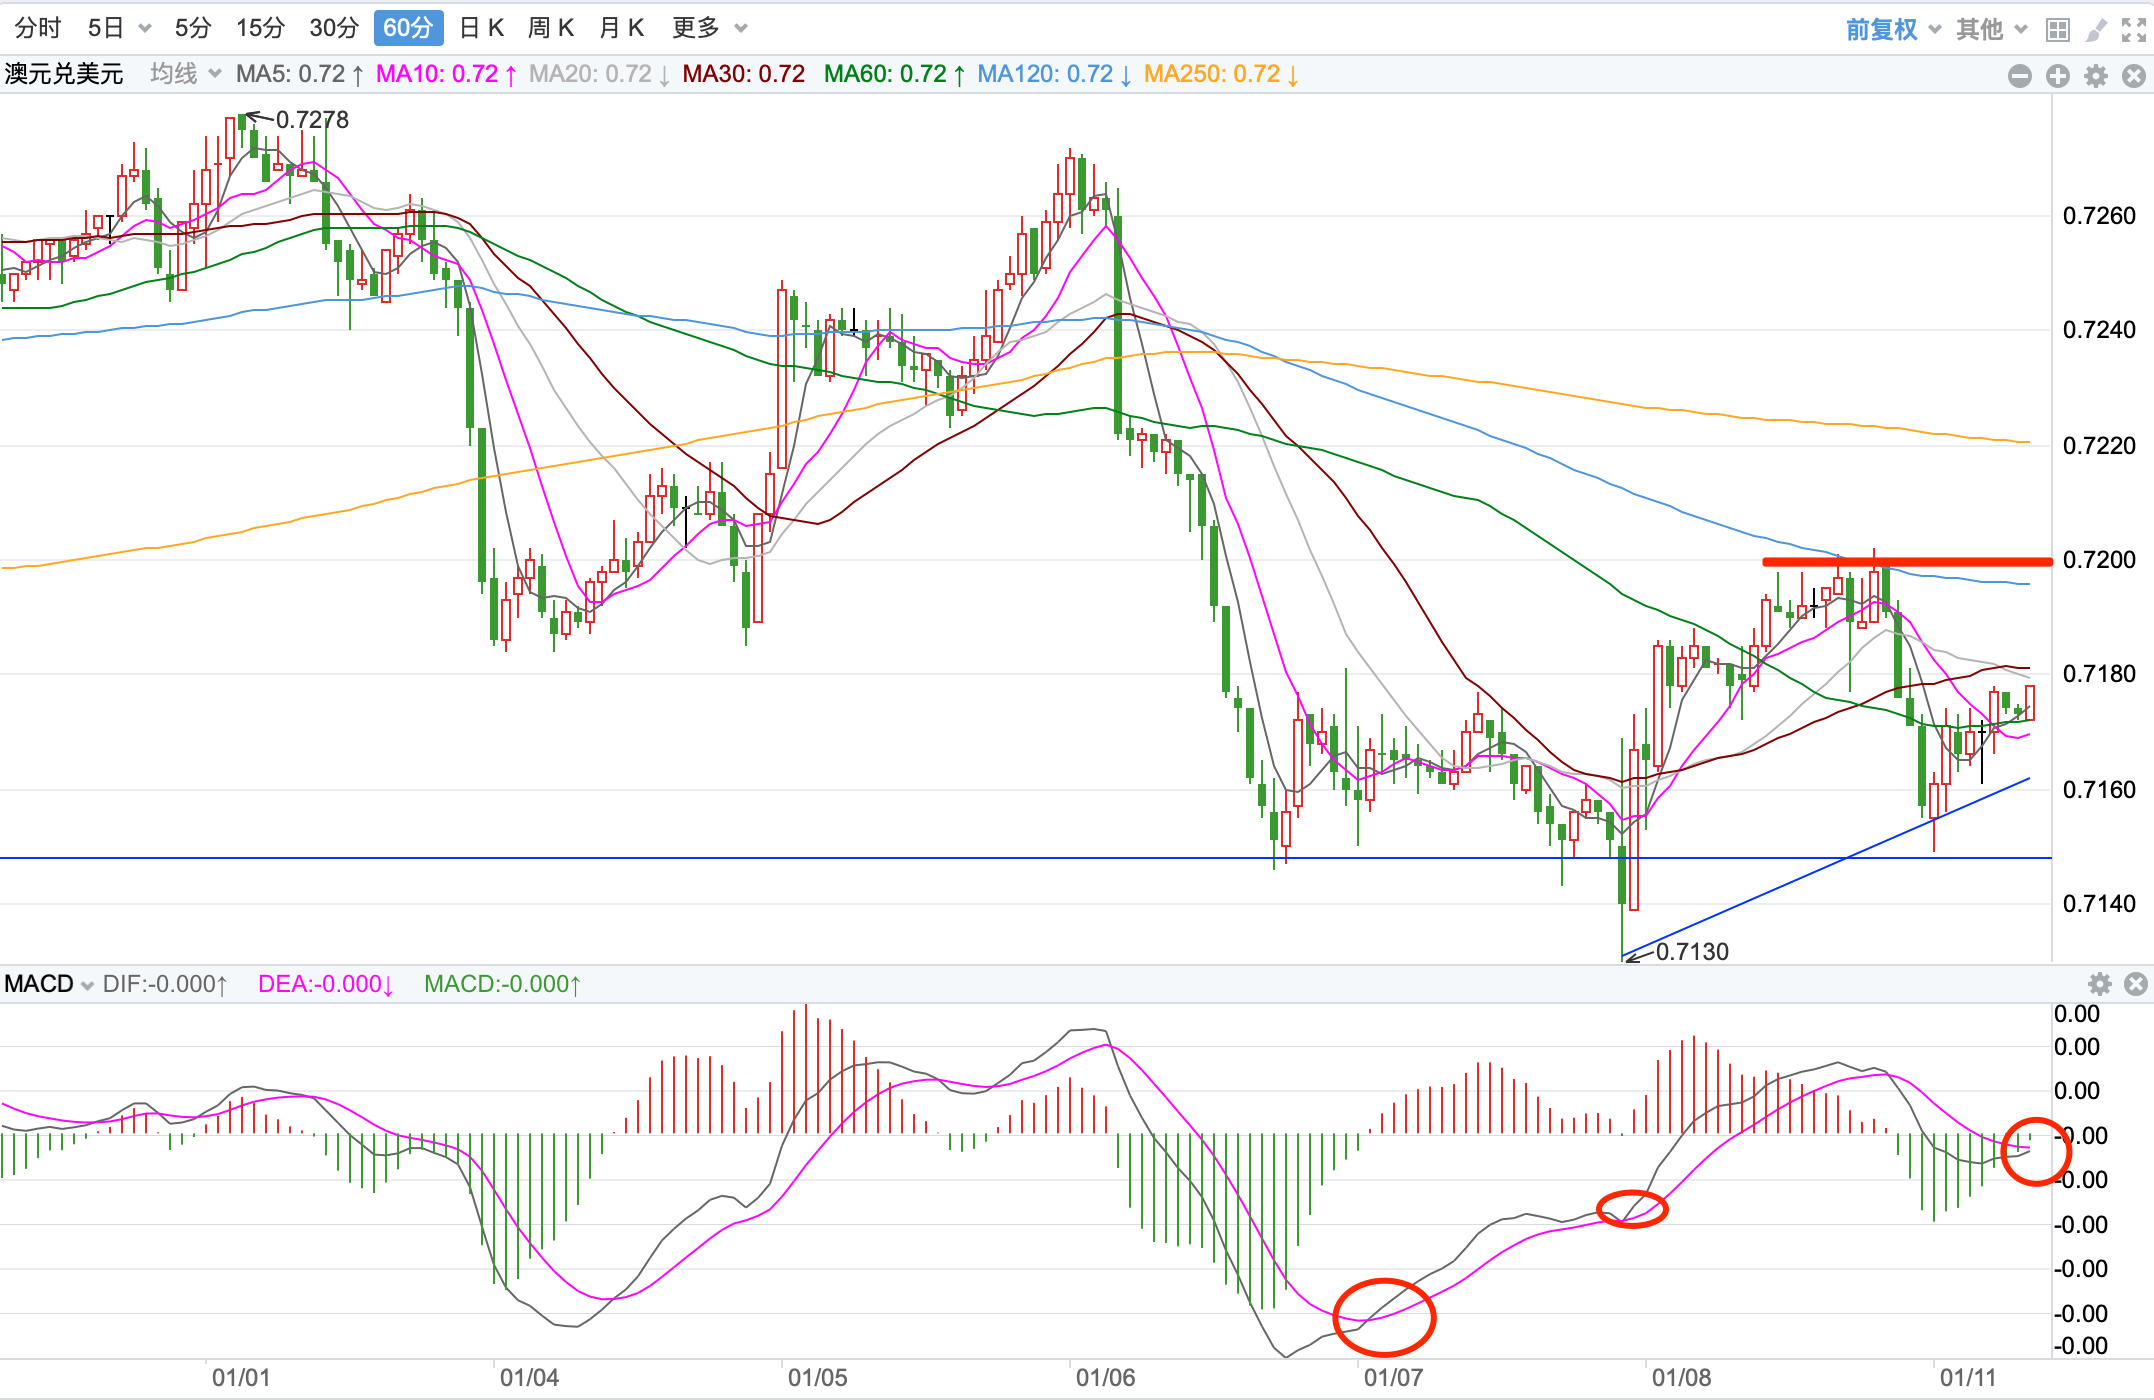
Task: Select the 5日 timeframe tab
Action: pyautogui.click(x=105, y=28)
